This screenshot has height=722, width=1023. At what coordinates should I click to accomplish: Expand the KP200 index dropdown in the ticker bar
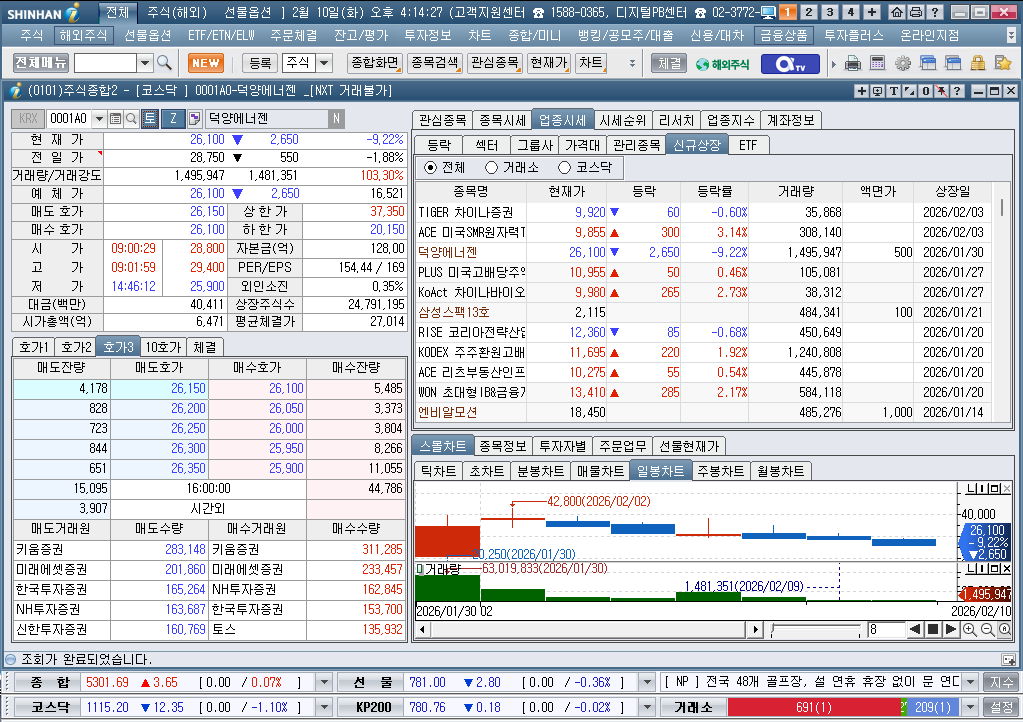coord(647,707)
